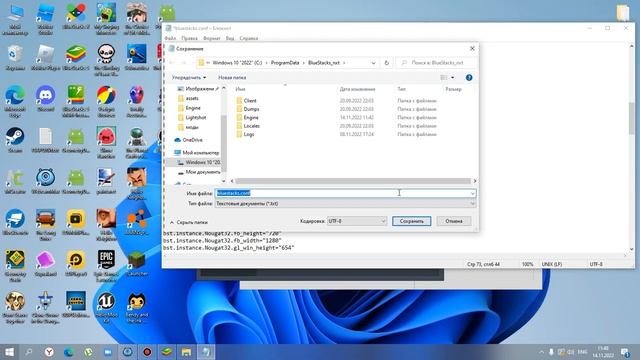
Task: Click the Сохранить button
Action: pos(411,221)
